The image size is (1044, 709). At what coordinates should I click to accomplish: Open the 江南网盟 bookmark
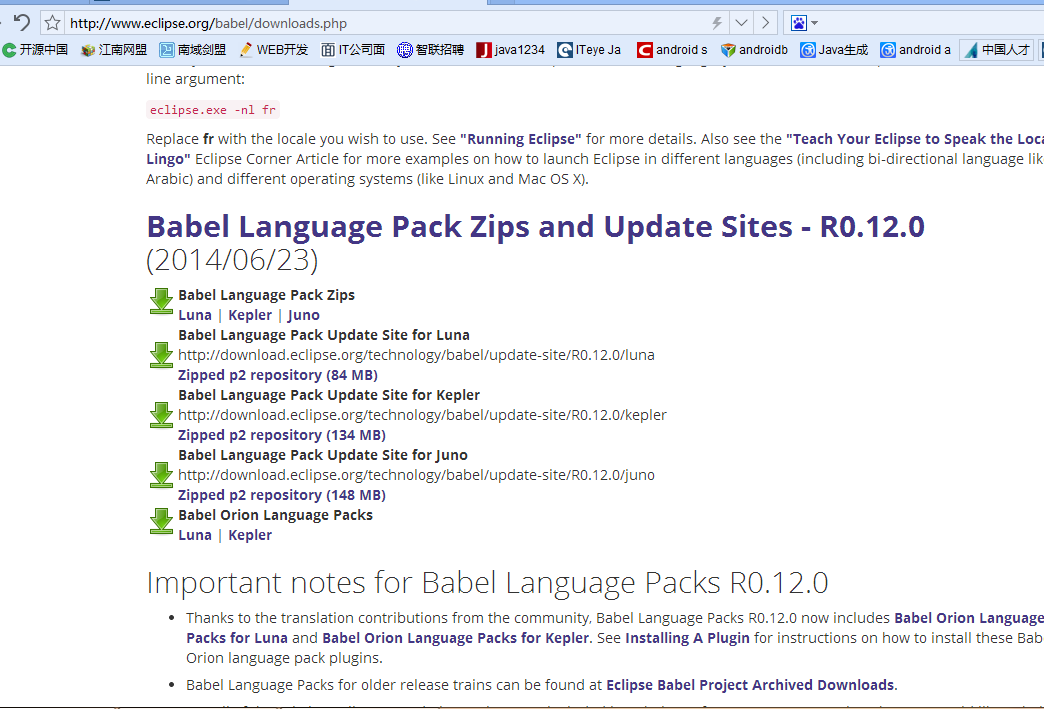tap(114, 50)
